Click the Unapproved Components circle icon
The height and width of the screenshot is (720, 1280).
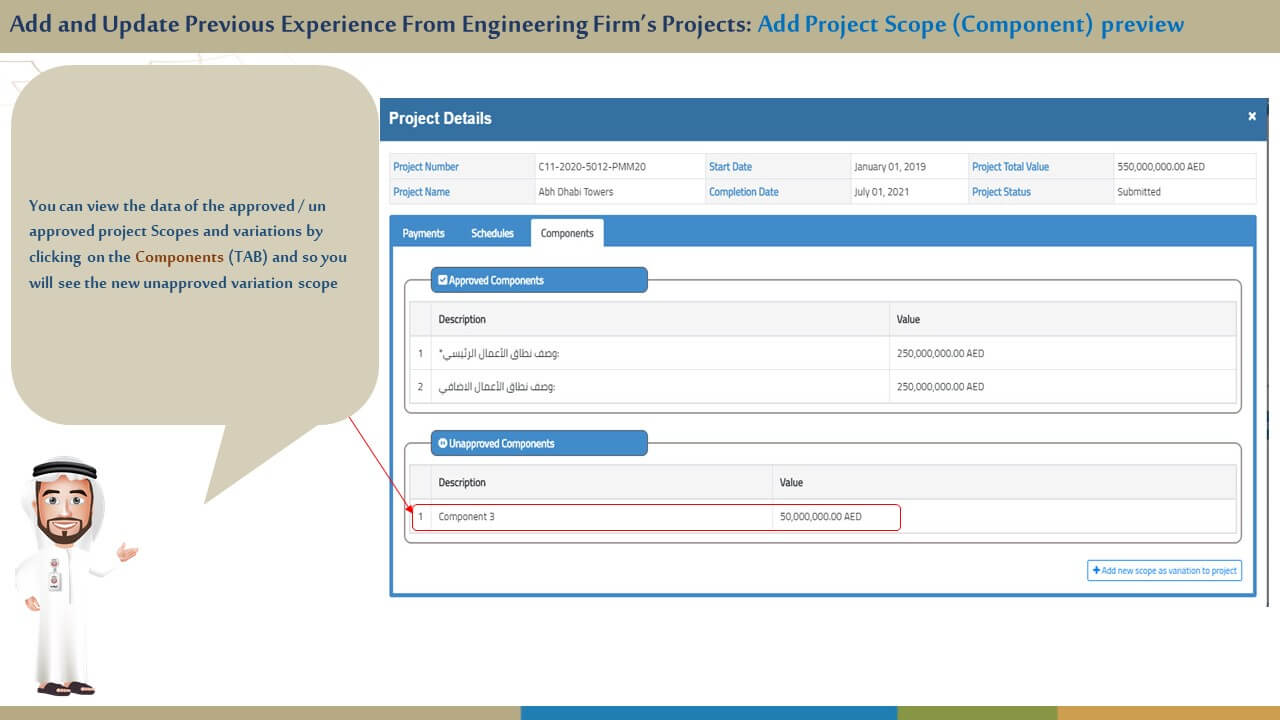[x=443, y=443]
